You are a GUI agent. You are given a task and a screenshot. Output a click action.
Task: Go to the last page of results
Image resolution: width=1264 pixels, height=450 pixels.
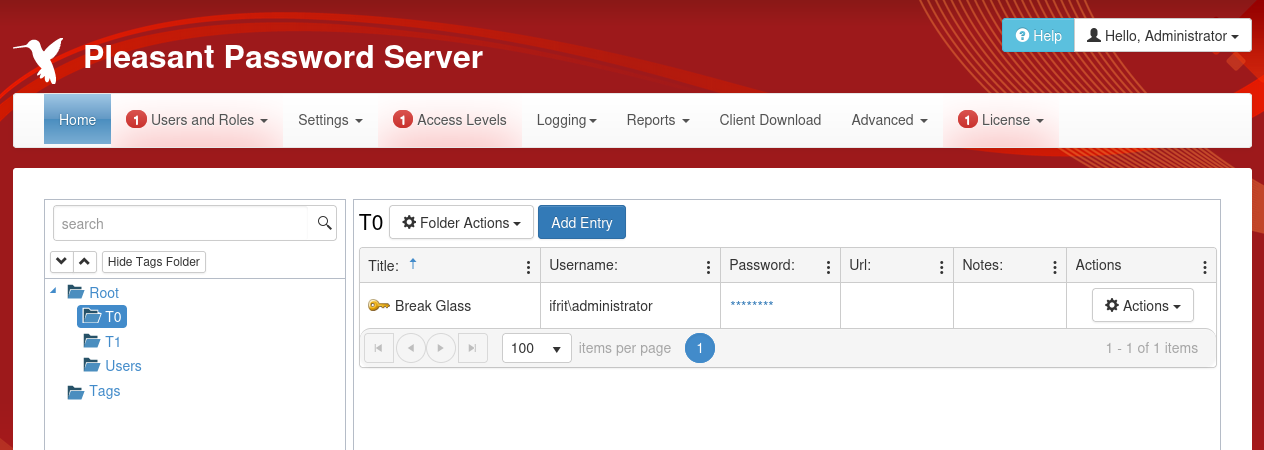click(x=473, y=348)
